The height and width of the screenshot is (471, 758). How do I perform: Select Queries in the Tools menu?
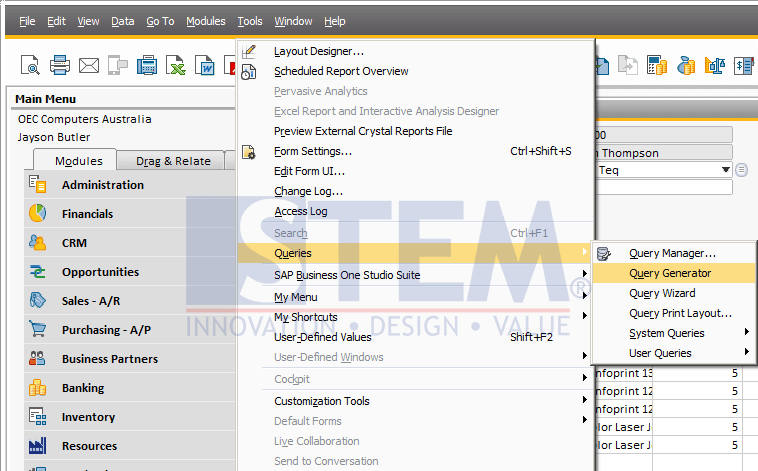click(x=416, y=253)
